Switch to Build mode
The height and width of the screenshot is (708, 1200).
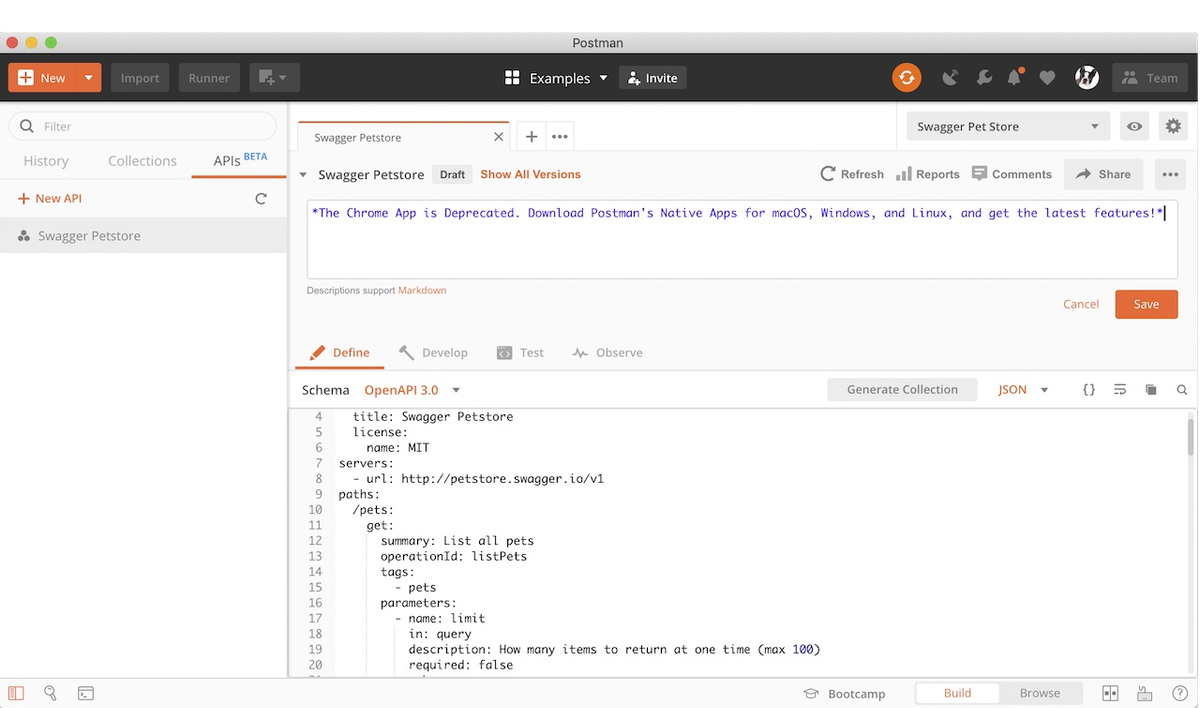957,693
